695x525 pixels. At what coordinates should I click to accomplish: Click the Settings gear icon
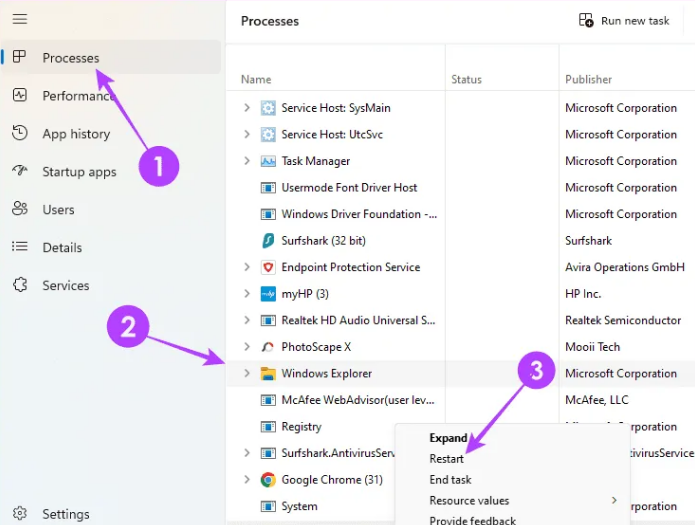tap(20, 513)
